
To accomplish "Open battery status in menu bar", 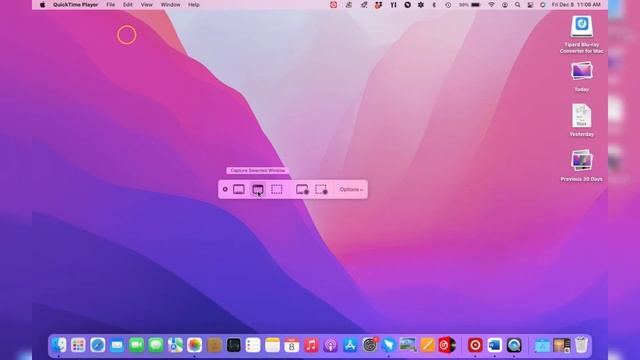I will click(x=470, y=5).
